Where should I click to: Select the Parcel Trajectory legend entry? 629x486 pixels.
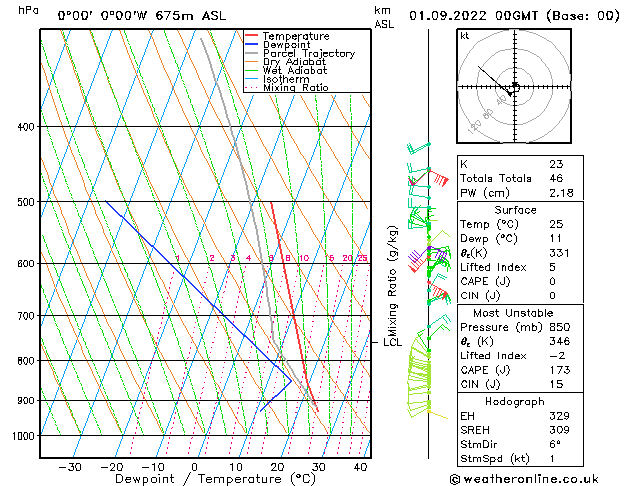click(308, 54)
